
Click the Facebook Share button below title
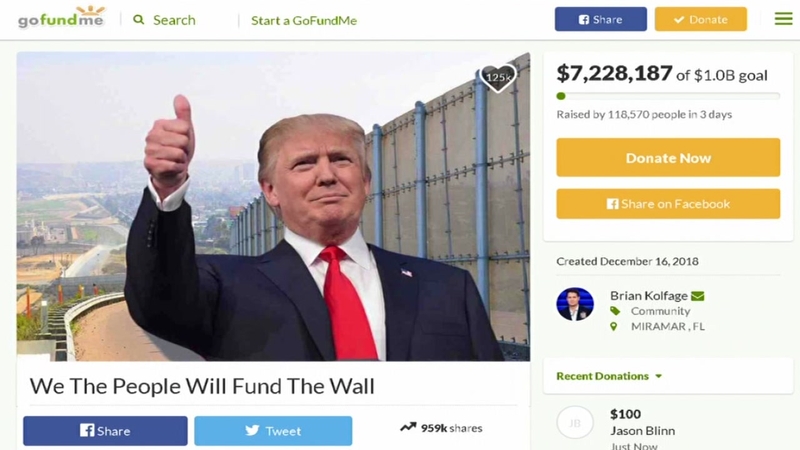click(105, 431)
